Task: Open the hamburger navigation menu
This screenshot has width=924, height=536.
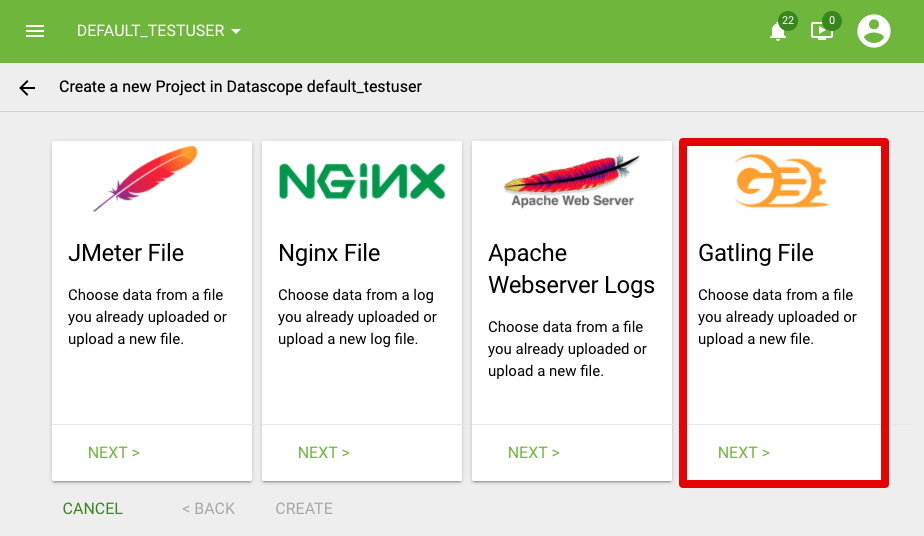Action: 35,31
